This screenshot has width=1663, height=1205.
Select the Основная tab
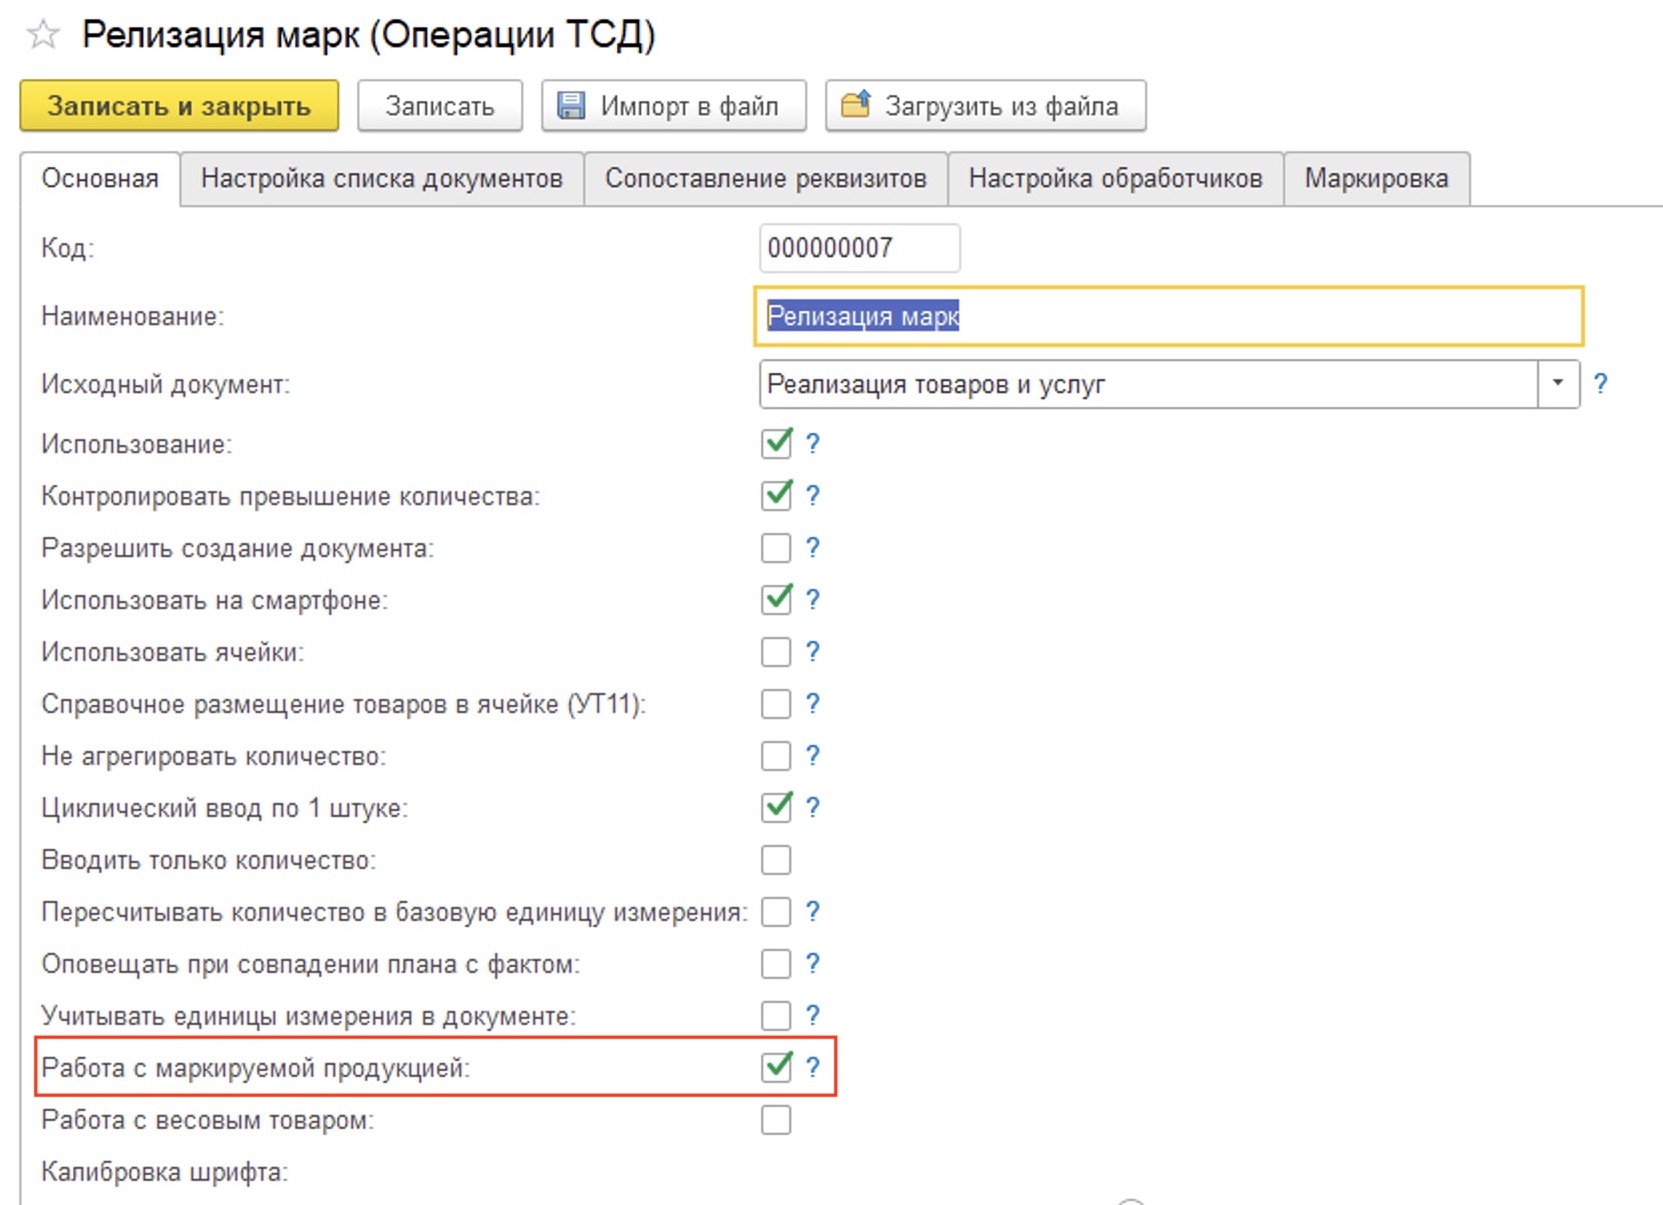100,179
